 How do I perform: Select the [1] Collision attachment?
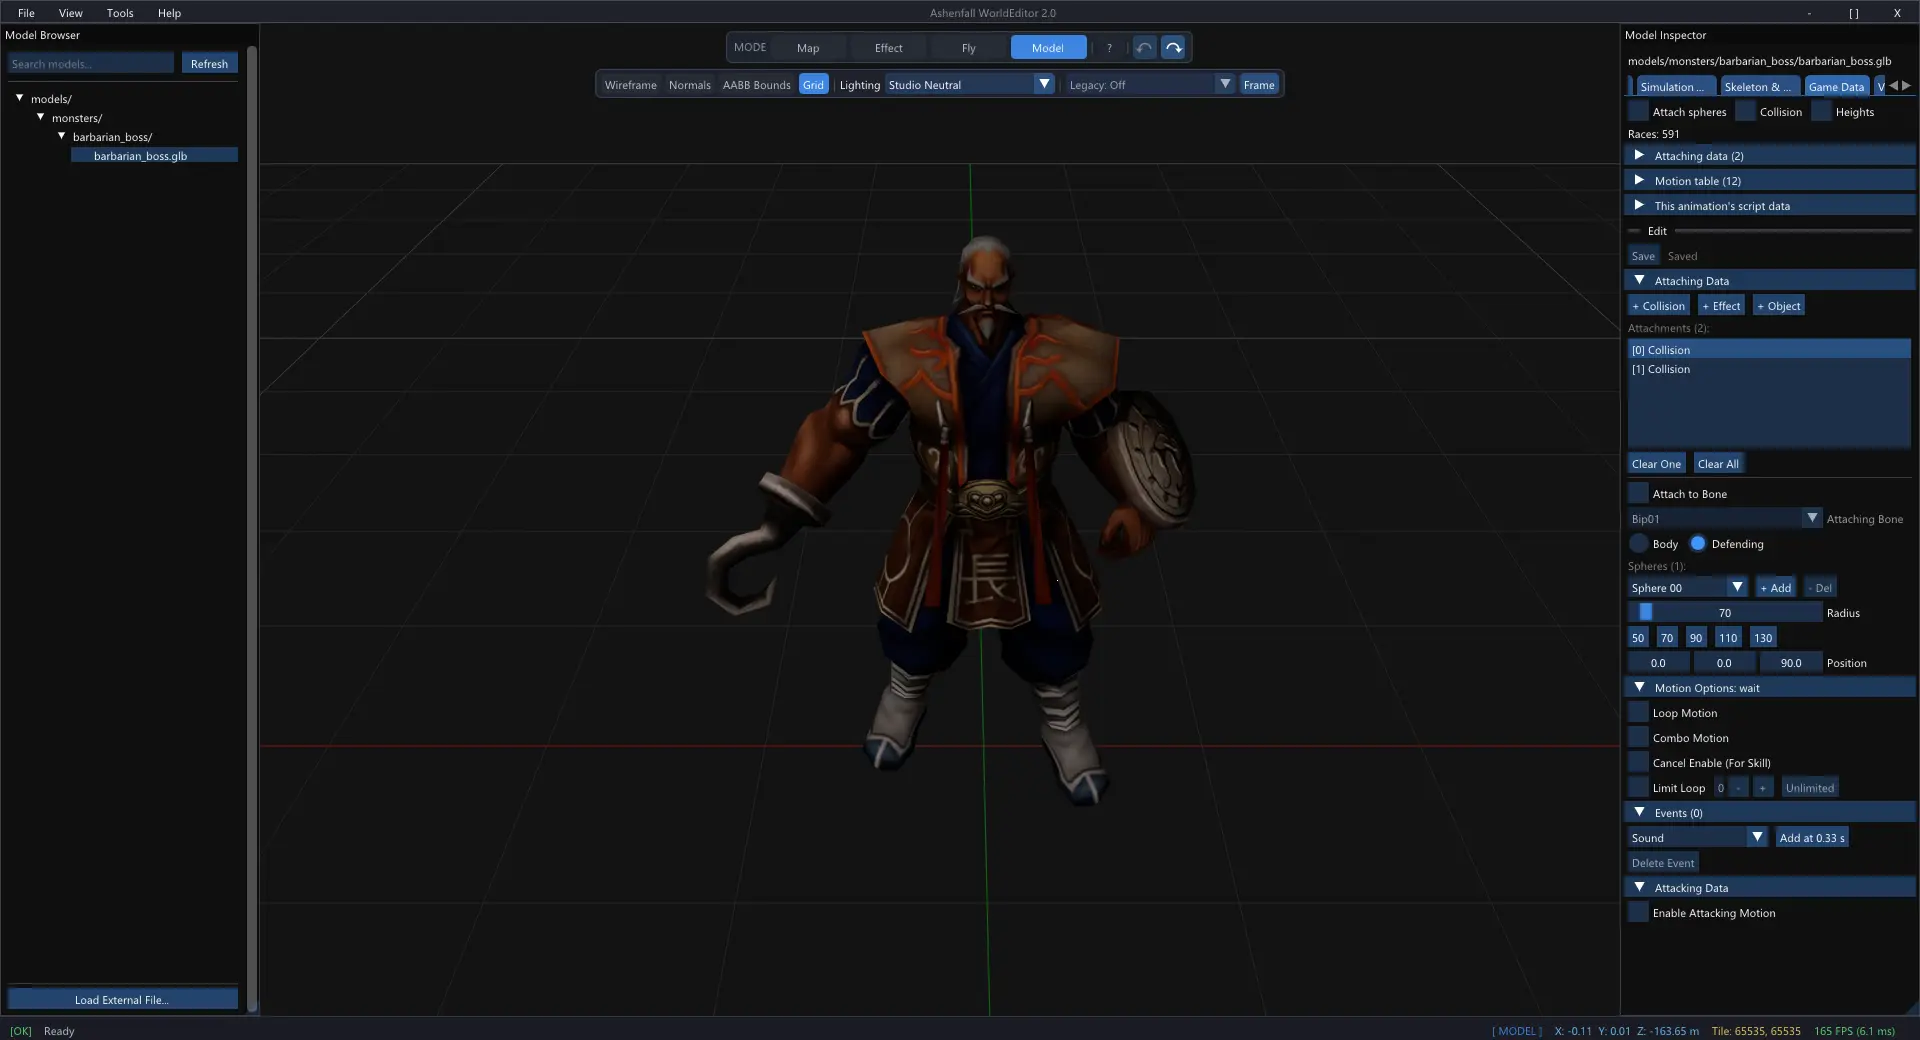1768,369
